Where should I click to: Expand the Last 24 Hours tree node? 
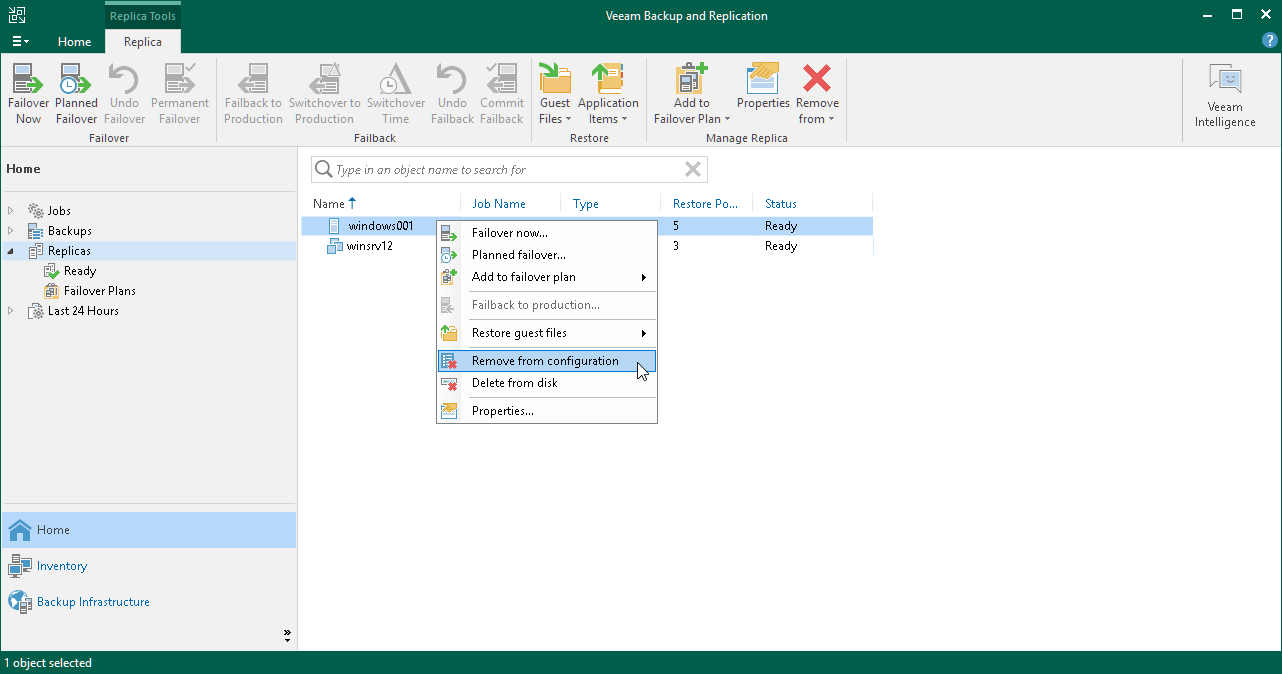(x=11, y=311)
